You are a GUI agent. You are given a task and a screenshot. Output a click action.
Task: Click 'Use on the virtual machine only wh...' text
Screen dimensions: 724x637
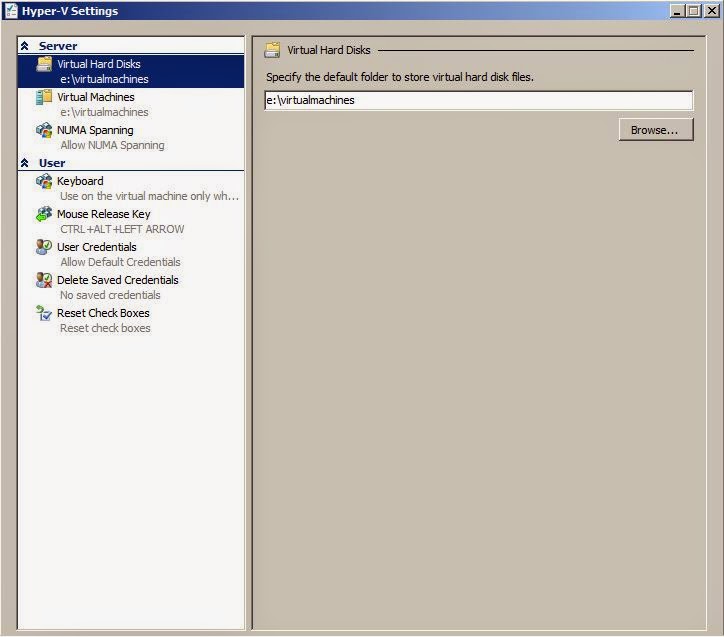coord(150,196)
